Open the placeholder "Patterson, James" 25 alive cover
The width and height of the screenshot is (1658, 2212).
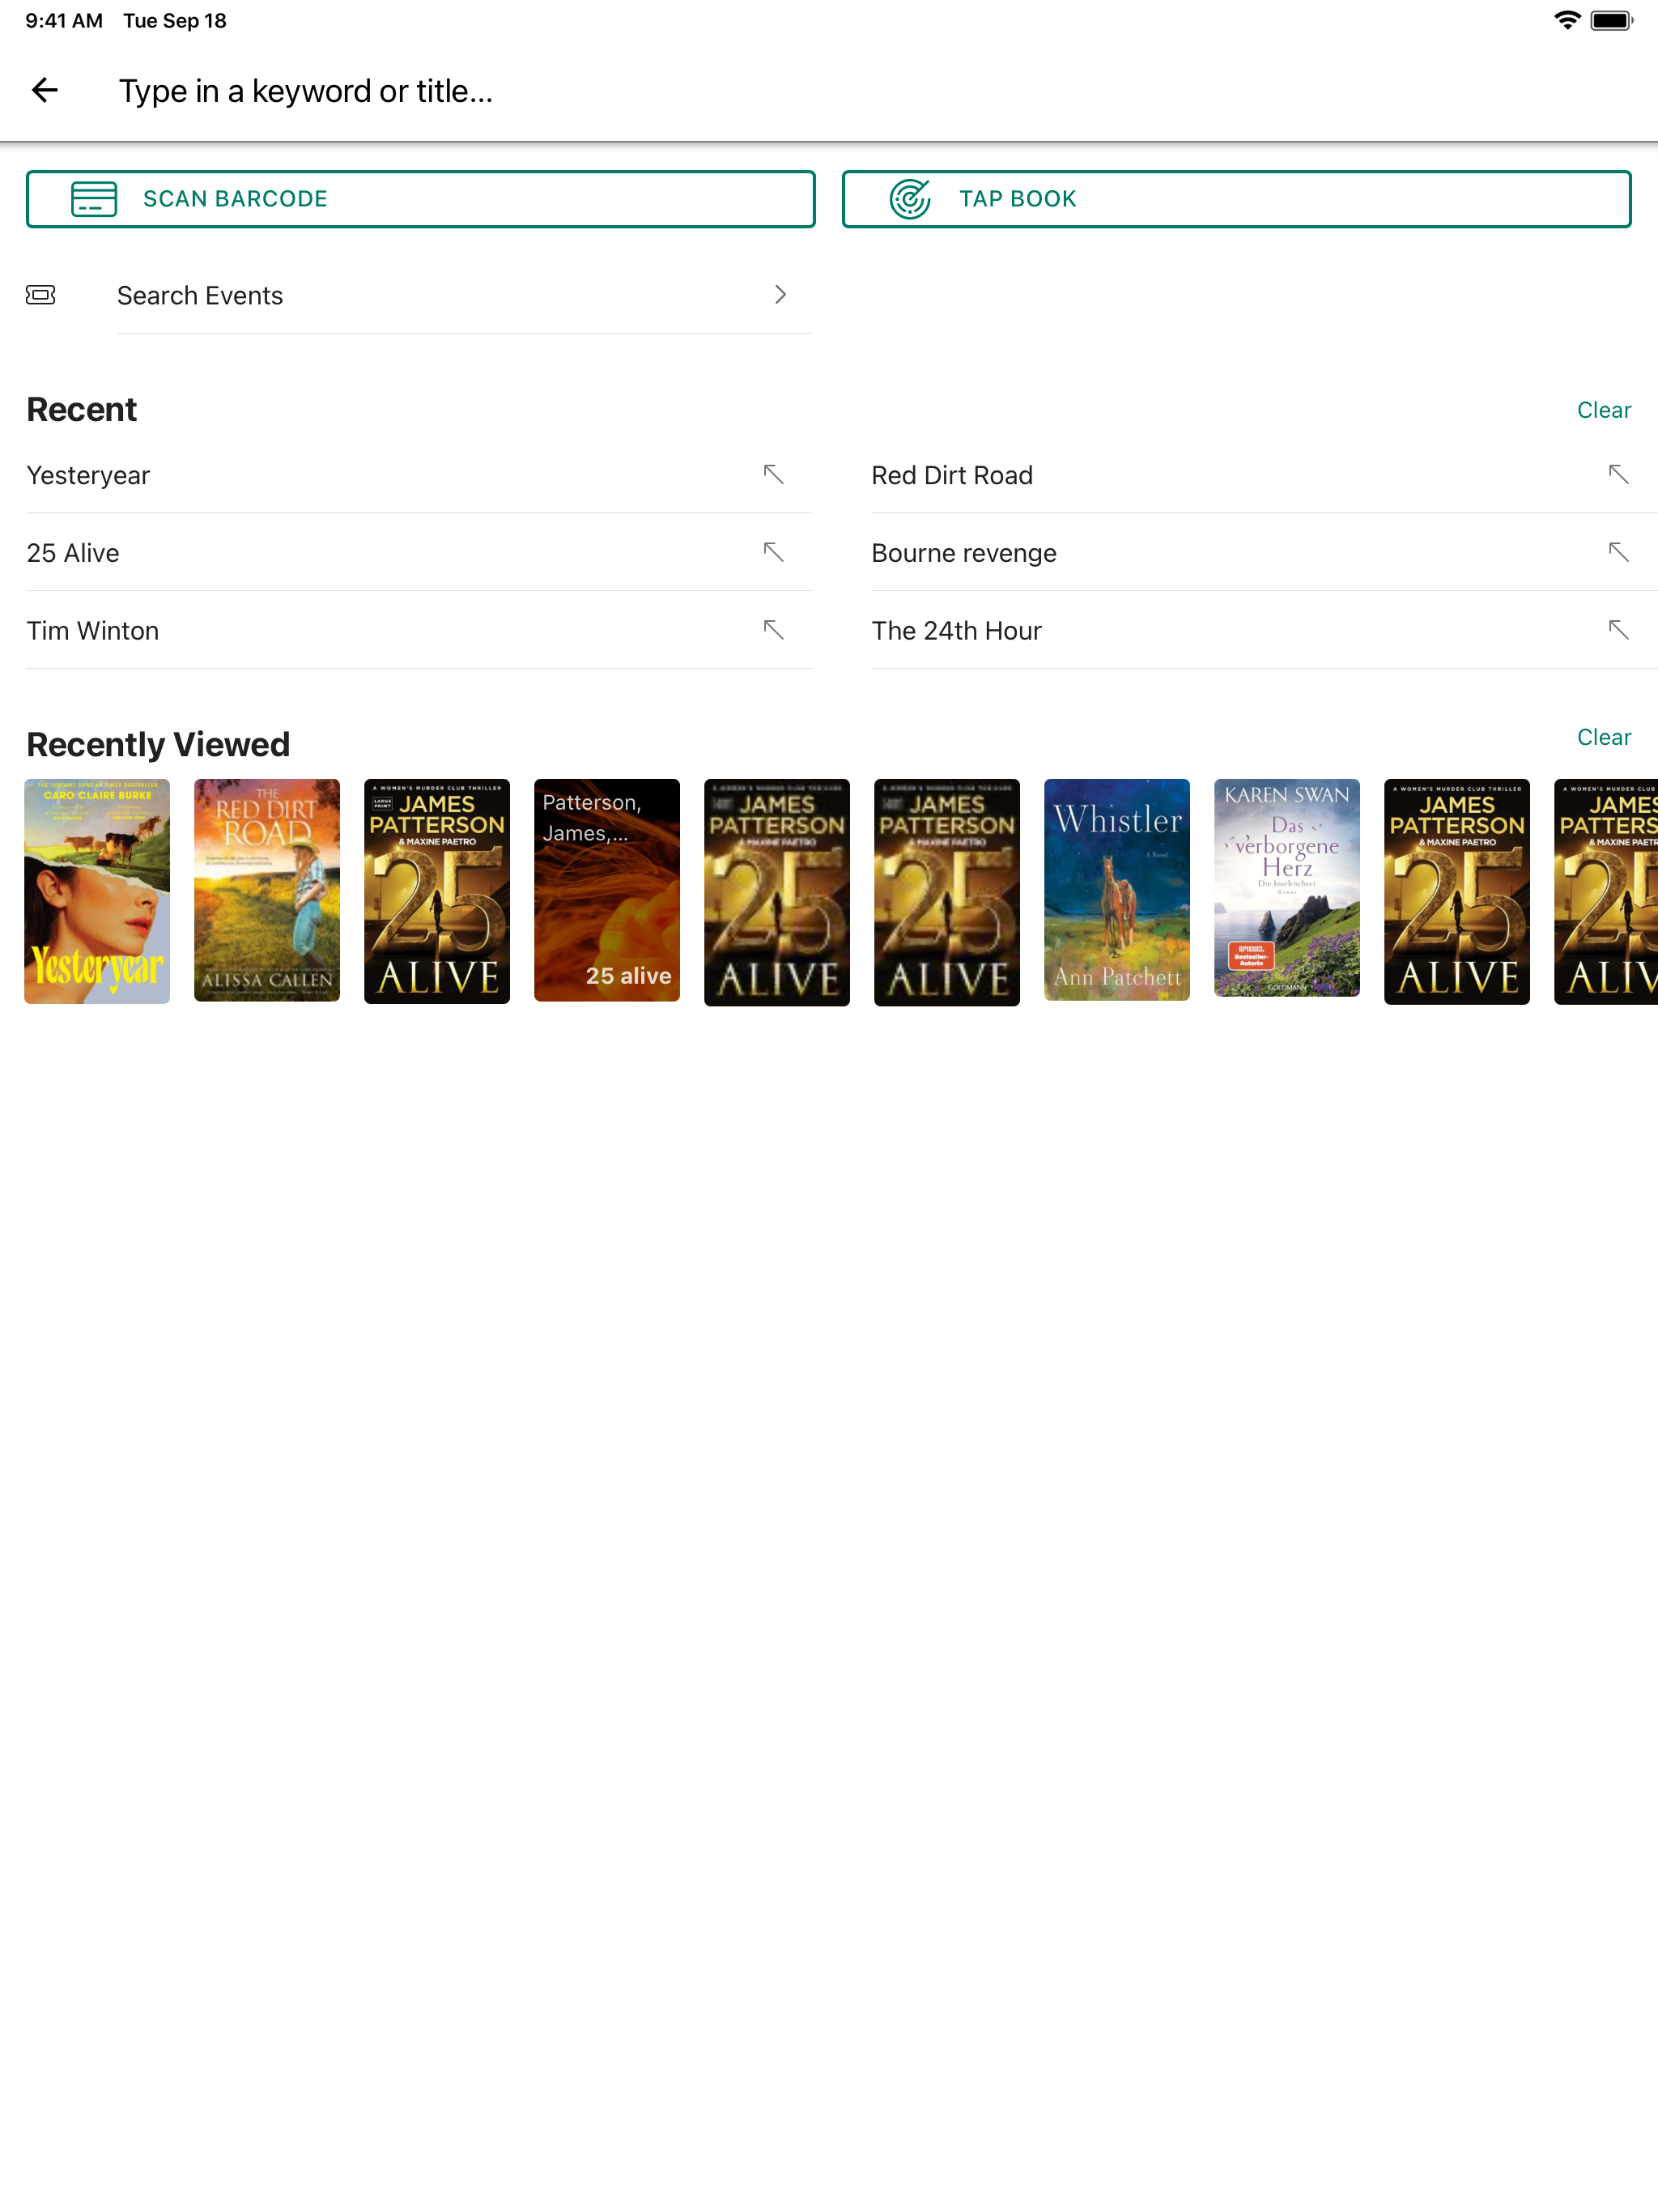pyautogui.click(x=607, y=890)
